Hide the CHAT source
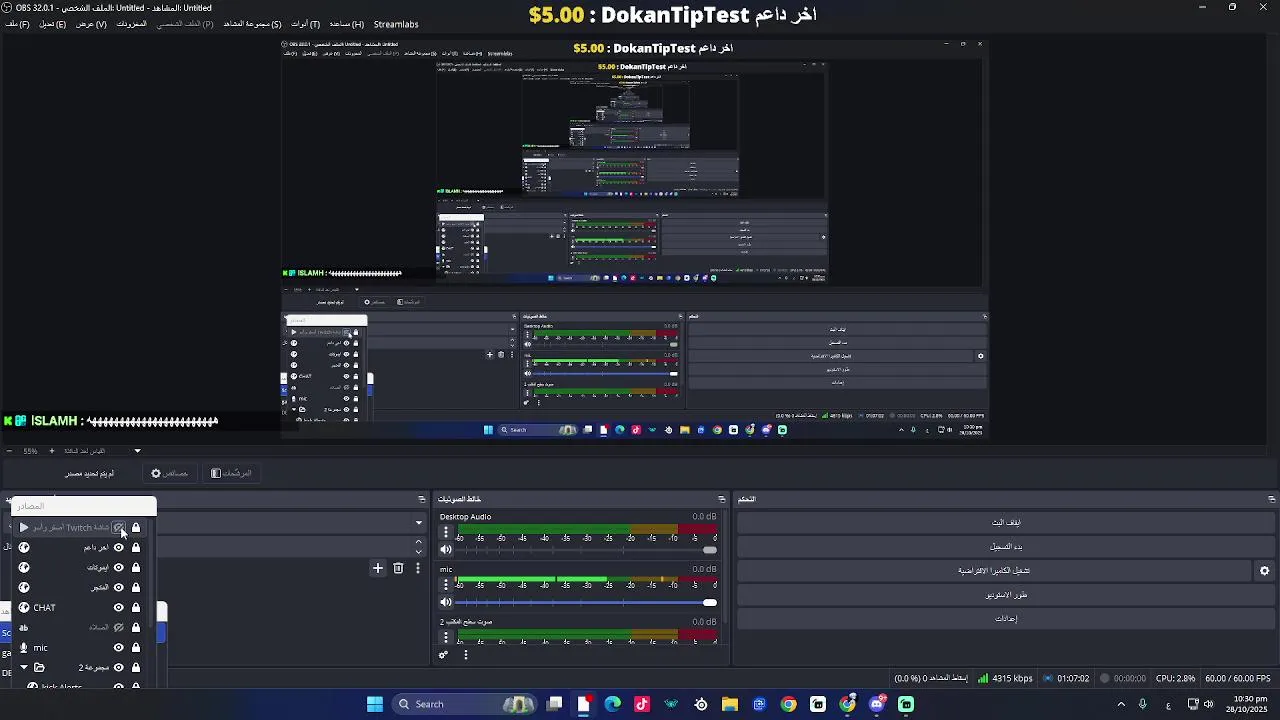This screenshot has height=720, width=1280. click(x=119, y=607)
